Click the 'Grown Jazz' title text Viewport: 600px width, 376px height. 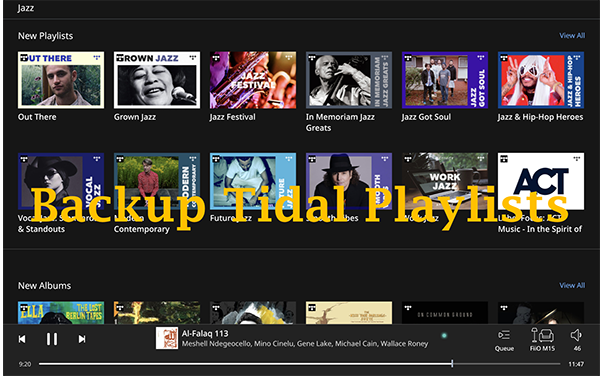click(x=135, y=117)
